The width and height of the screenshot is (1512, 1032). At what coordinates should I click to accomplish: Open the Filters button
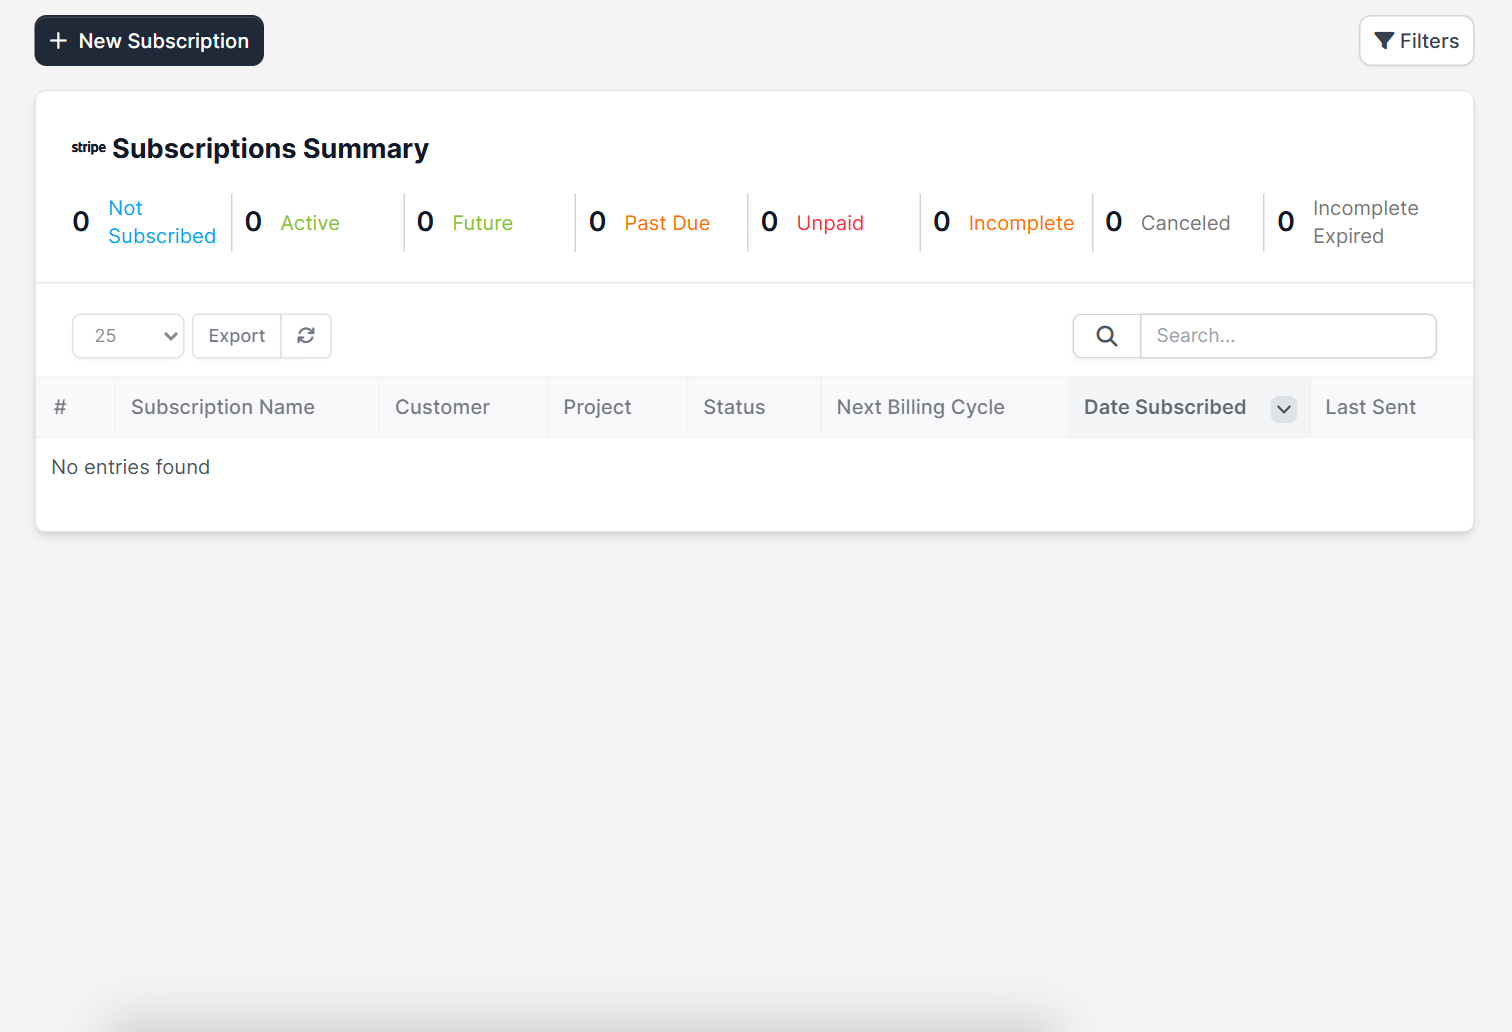(1416, 41)
